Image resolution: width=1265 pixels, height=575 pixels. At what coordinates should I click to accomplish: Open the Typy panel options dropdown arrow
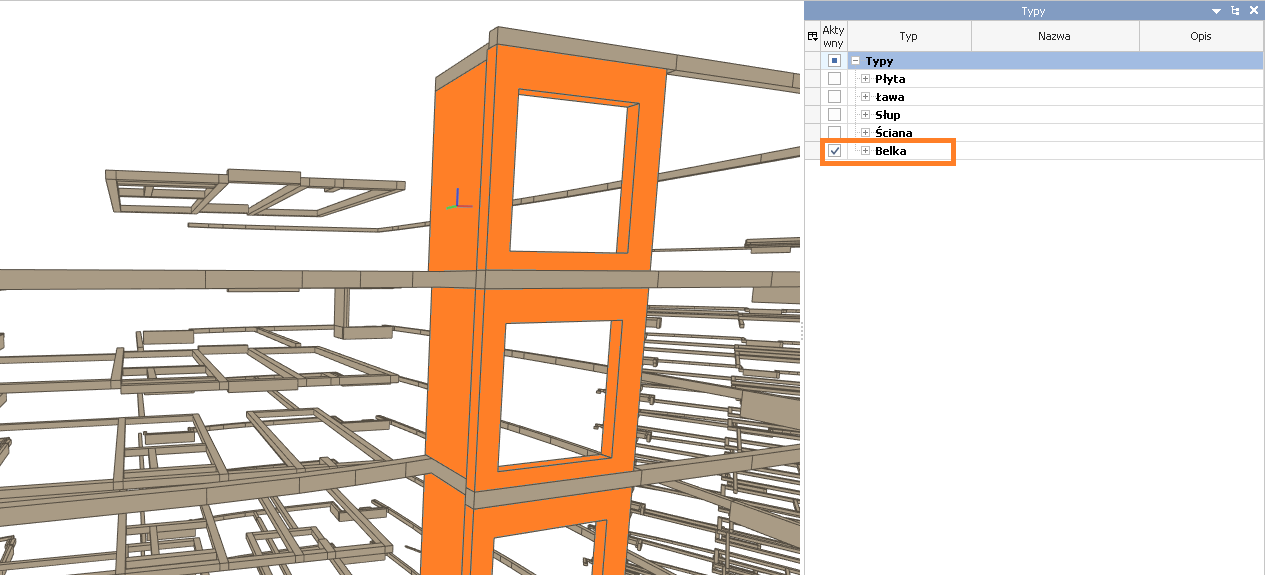1216,10
